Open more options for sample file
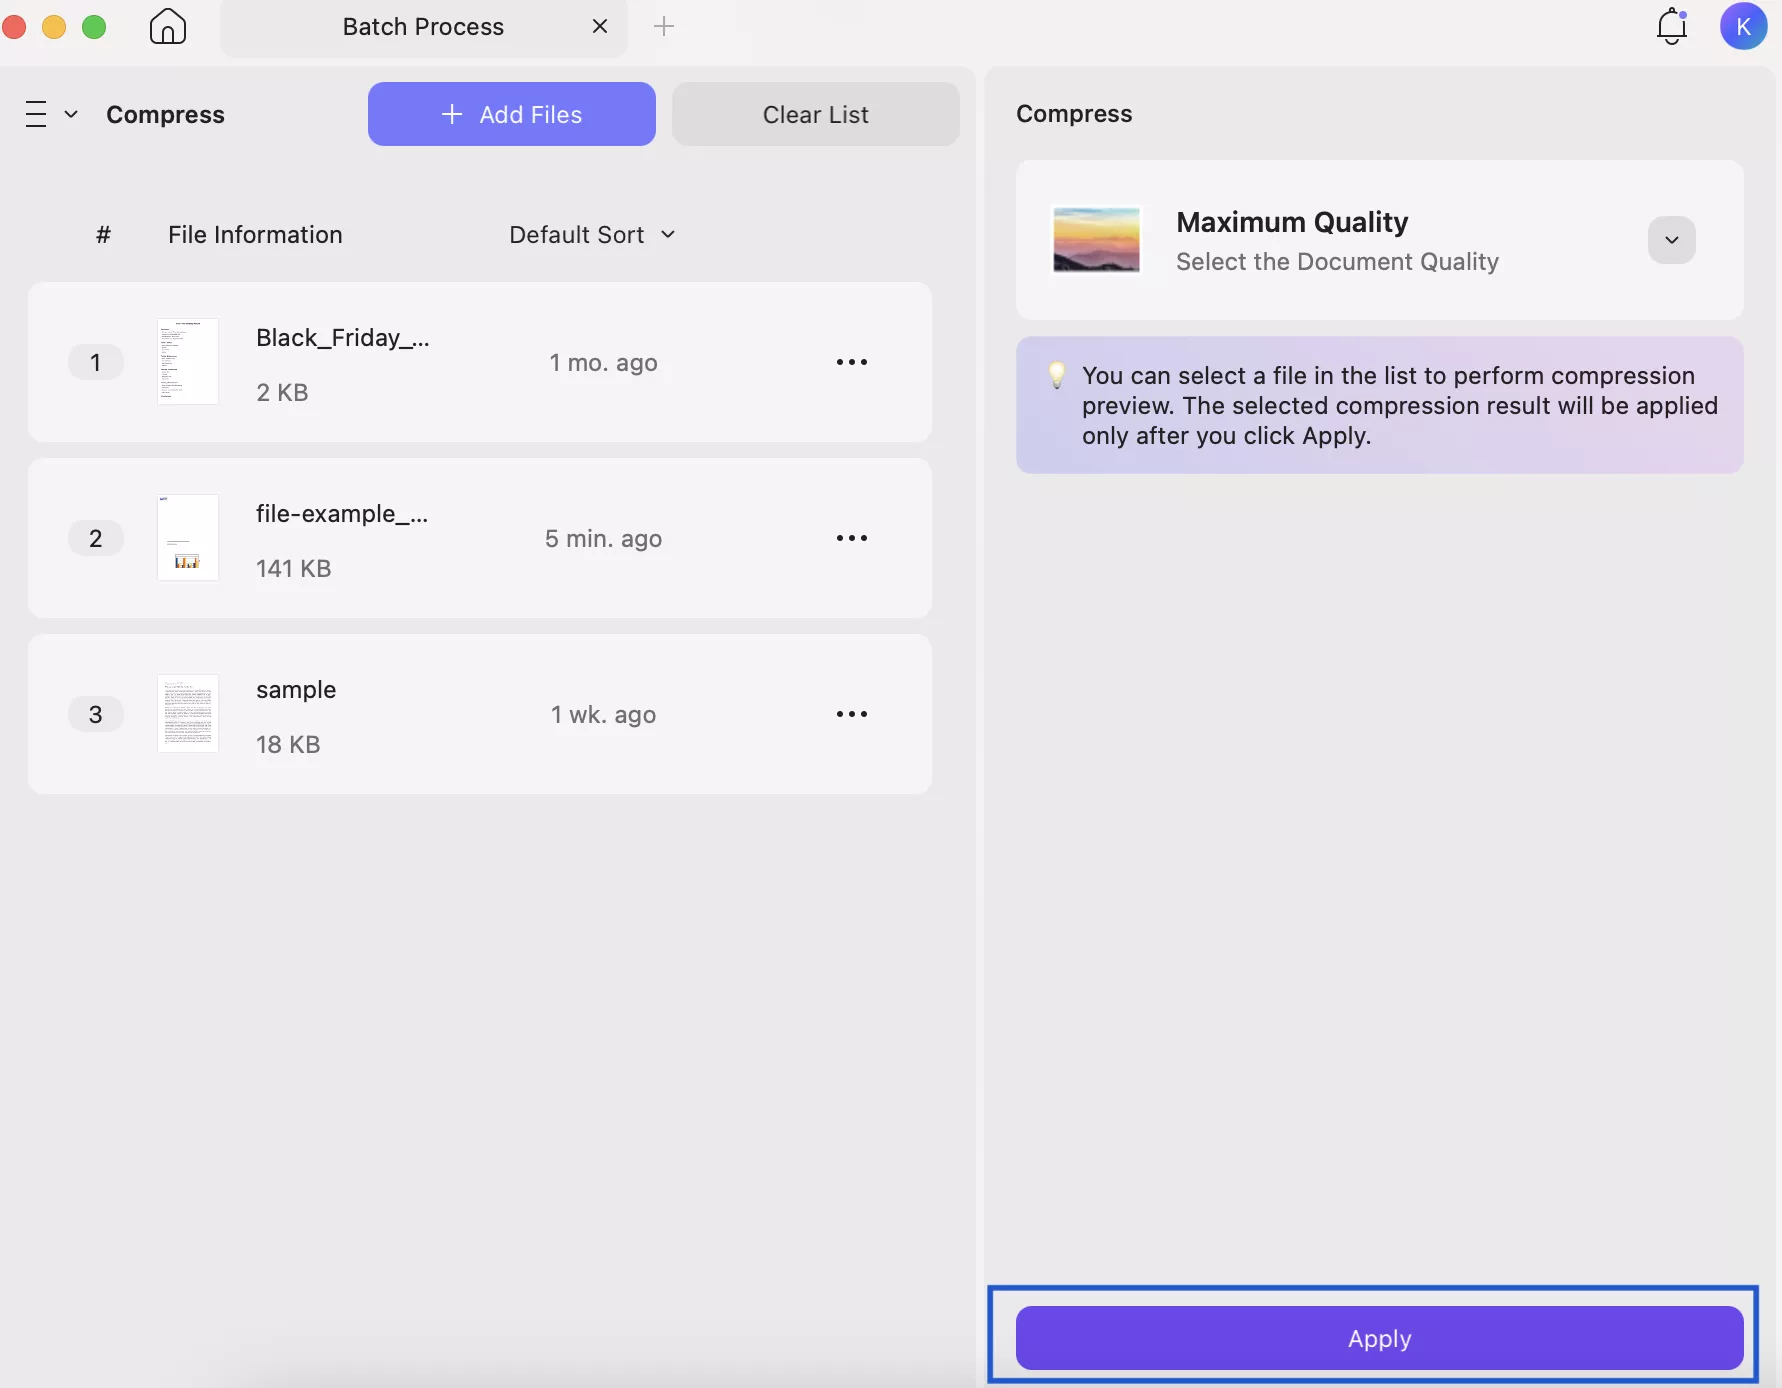1782x1388 pixels. point(851,714)
